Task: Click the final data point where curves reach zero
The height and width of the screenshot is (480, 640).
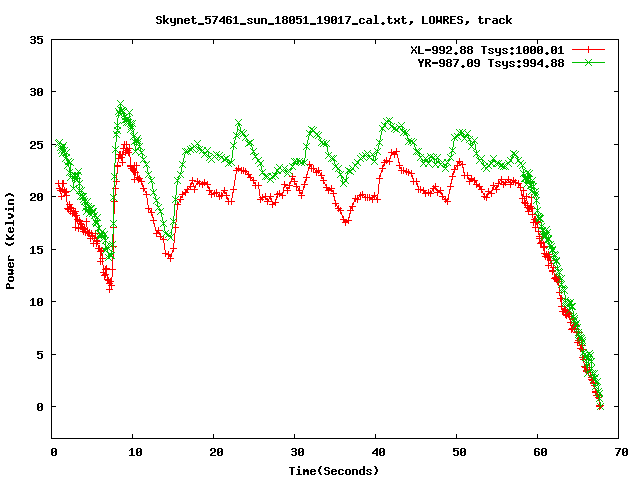Action: [600, 406]
